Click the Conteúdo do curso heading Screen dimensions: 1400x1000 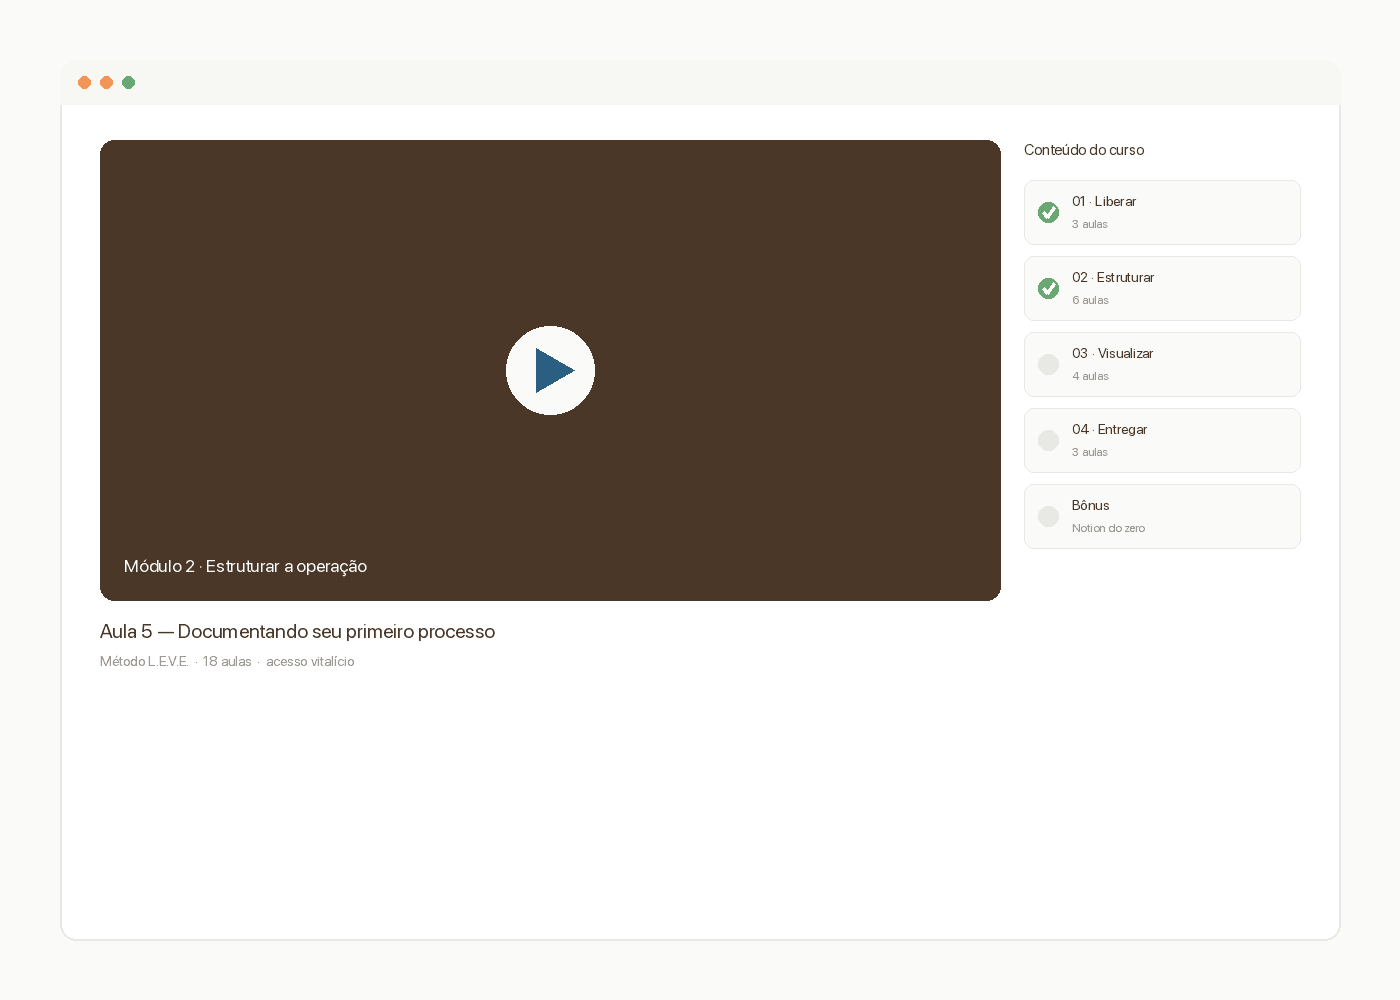pyautogui.click(x=1084, y=150)
